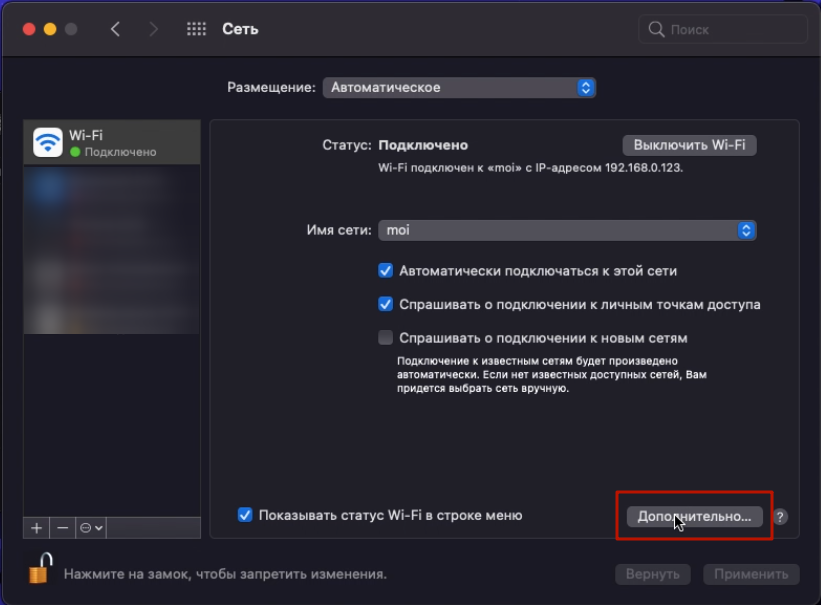Click the forward navigation arrow

153,29
